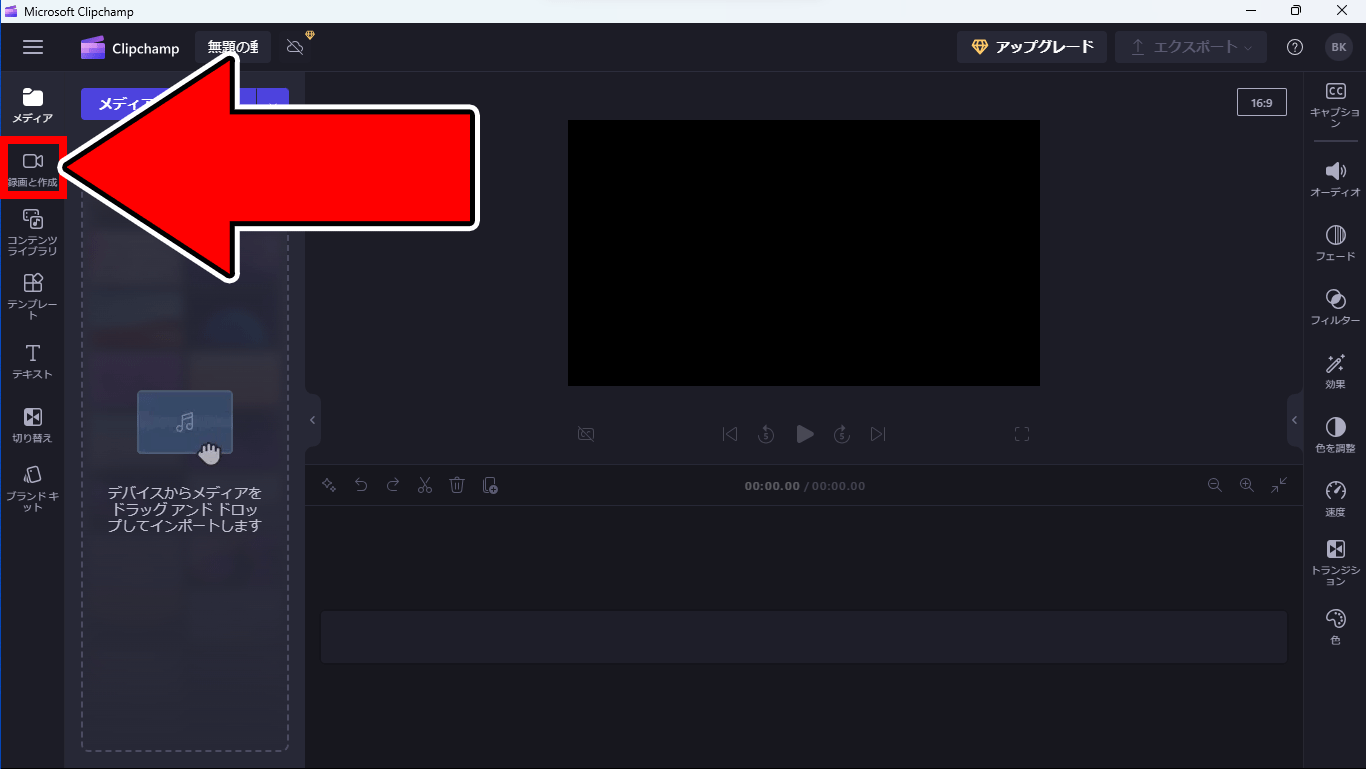Open the ブランドキット (Brand kit) panel
Image resolution: width=1366 pixels, height=769 pixels.
coord(33,488)
